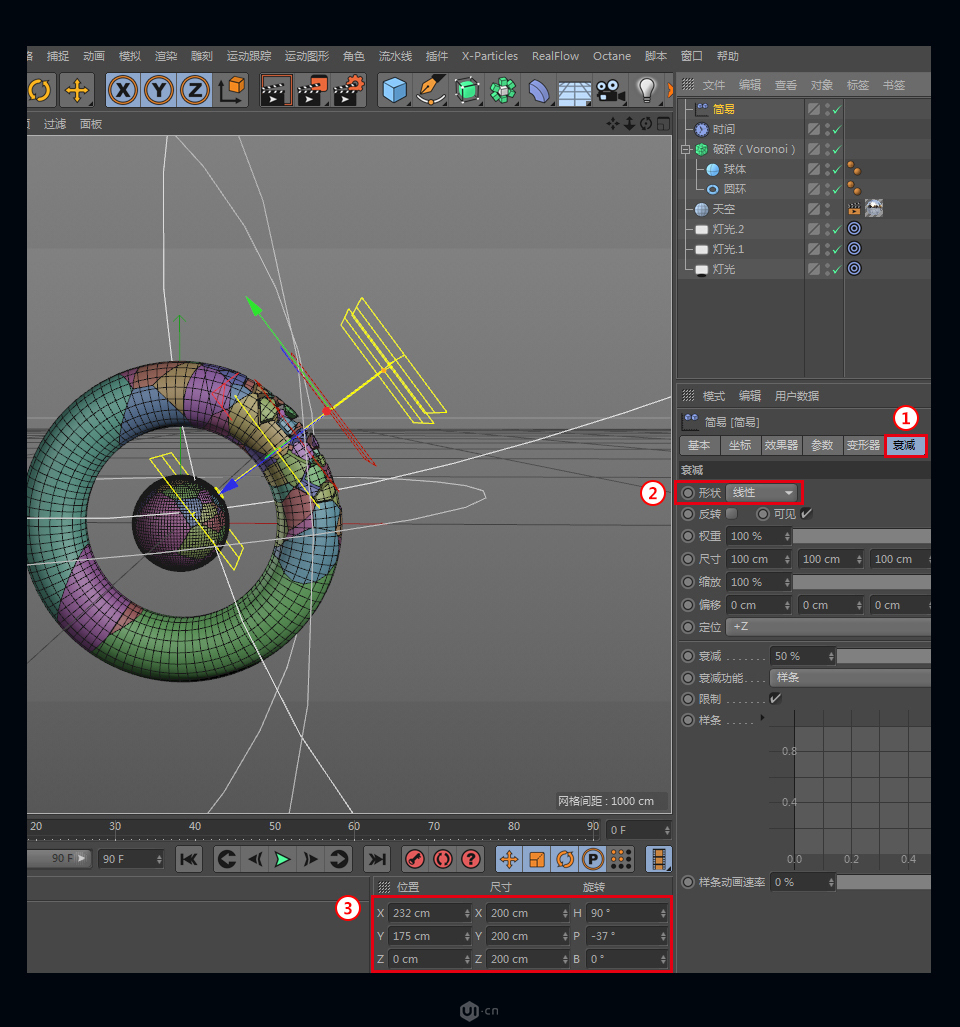Open the X-Particles menu
The width and height of the screenshot is (960, 1027).
[x=489, y=56]
